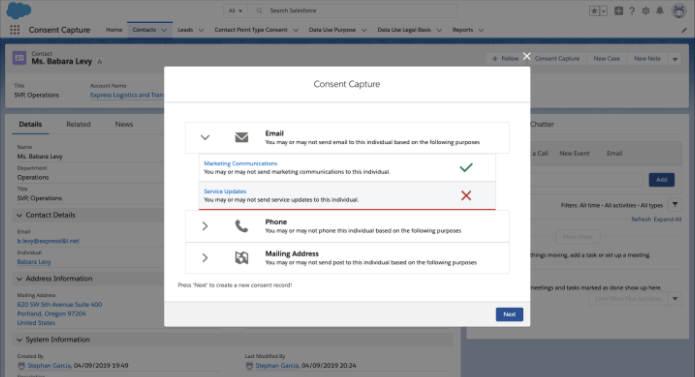695x377 pixels.
Task: Click the New Case button
Action: pos(607,58)
